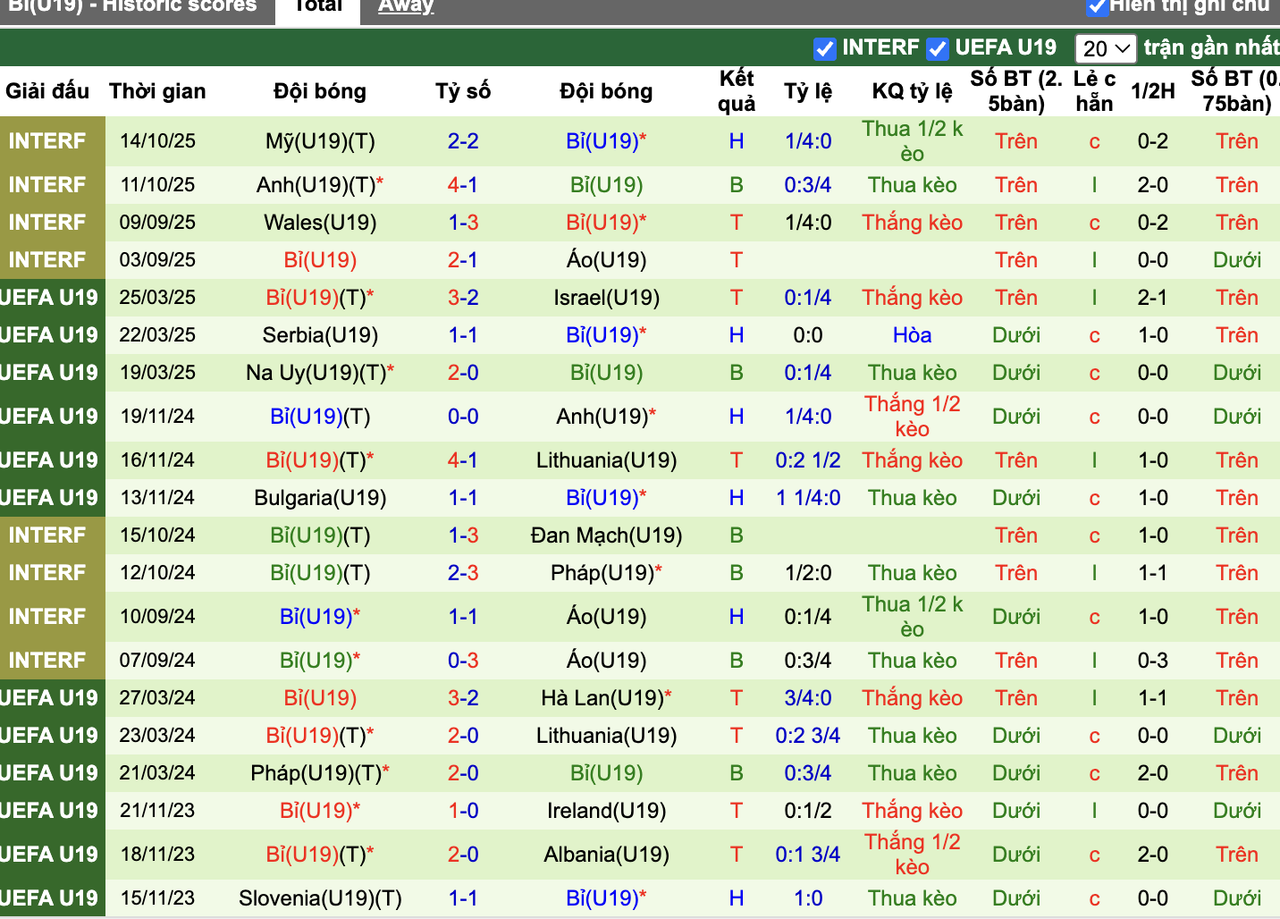The image size is (1280, 919).
Task: Click the Na Uy(U19)(T) team
Action: pos(320,372)
